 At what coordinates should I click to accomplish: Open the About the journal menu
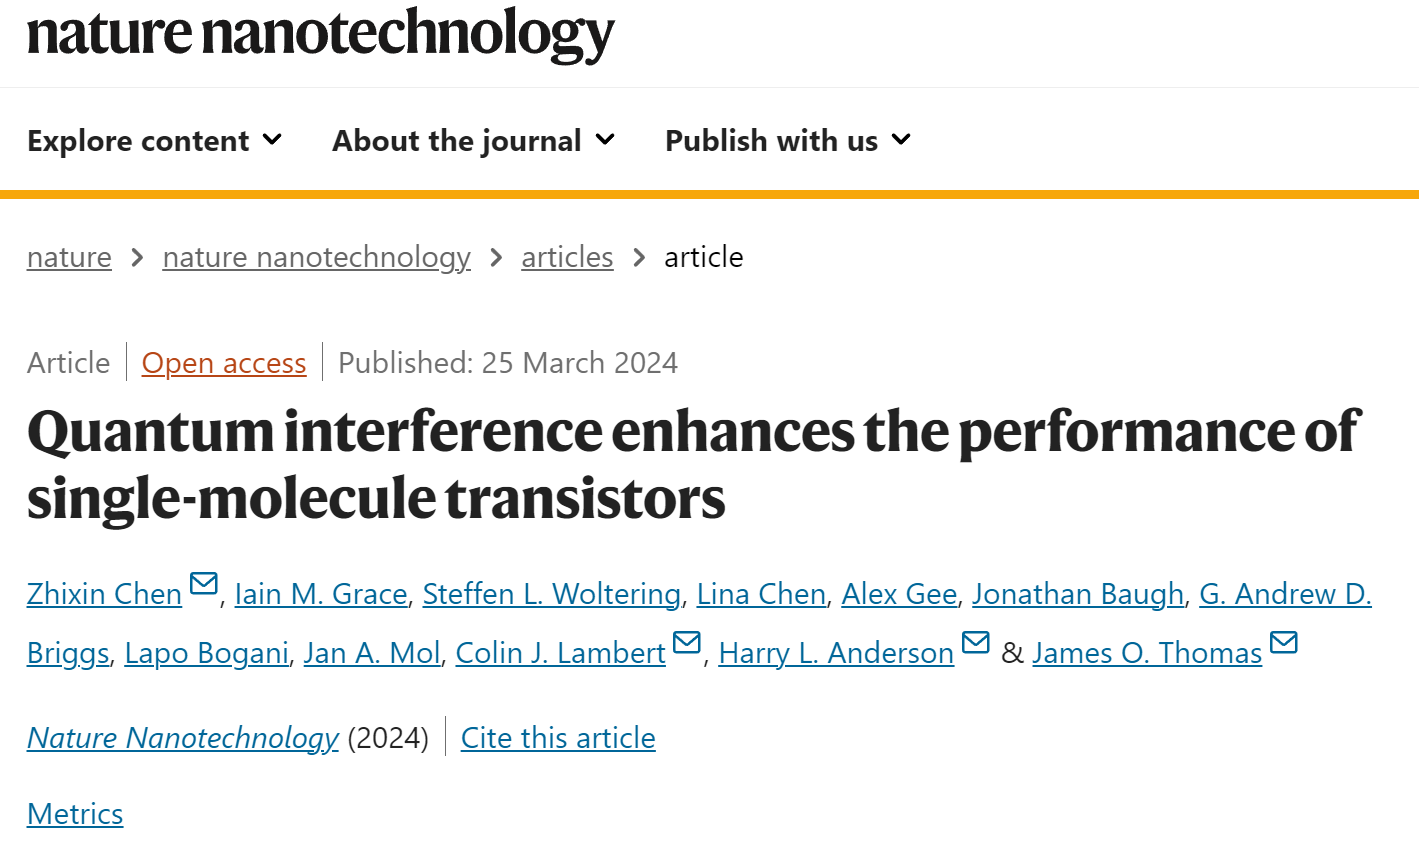[x=474, y=141]
